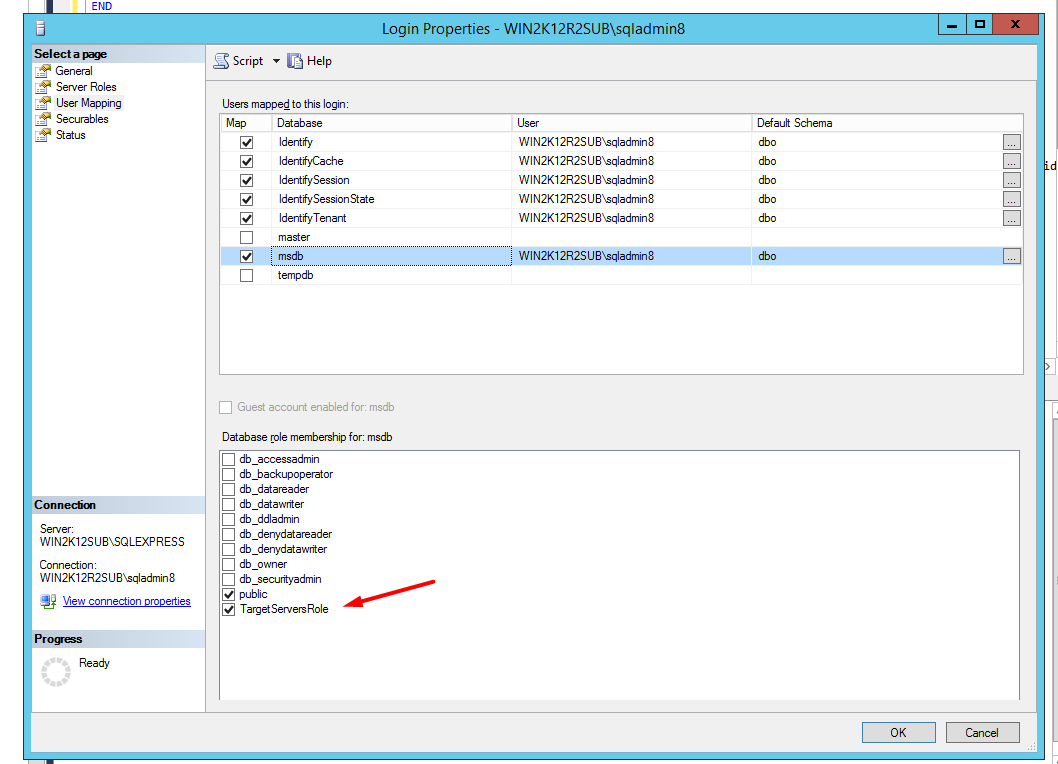Check Map for tempdb database

point(246,275)
